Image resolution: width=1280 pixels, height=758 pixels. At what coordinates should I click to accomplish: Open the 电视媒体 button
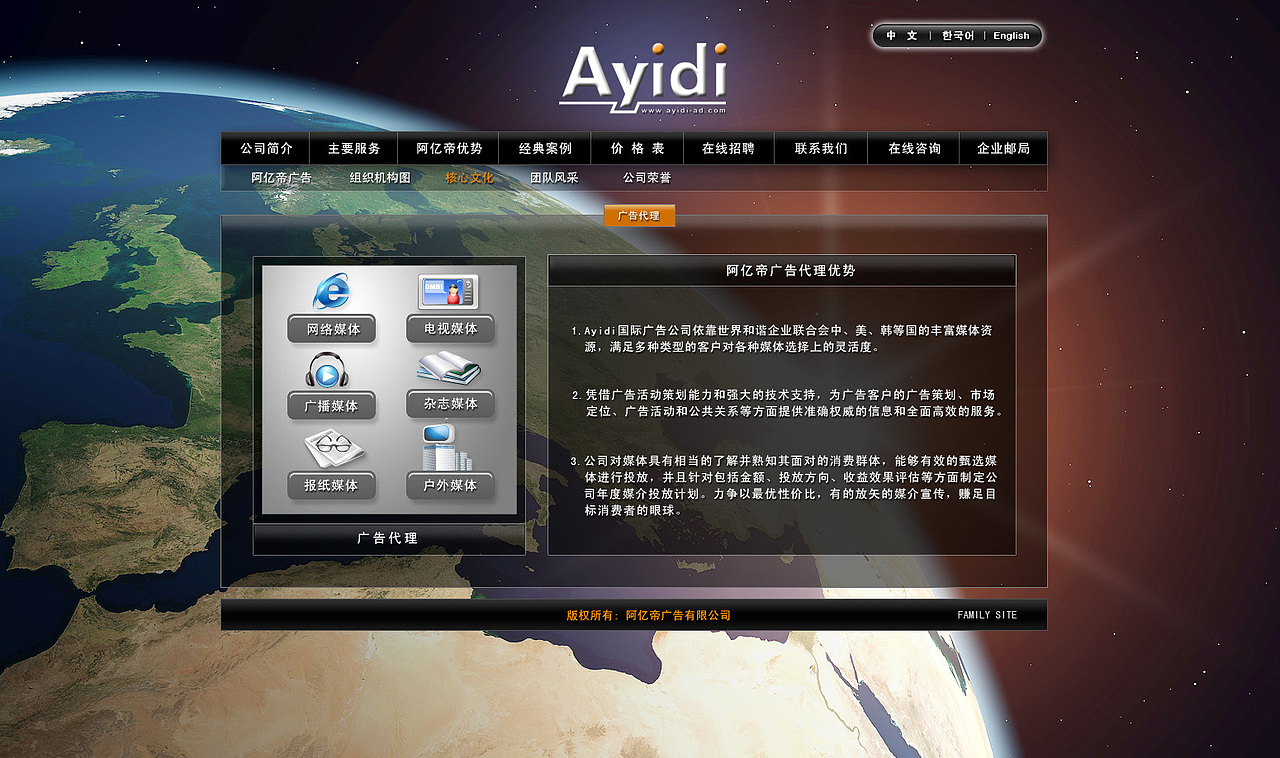pos(450,328)
